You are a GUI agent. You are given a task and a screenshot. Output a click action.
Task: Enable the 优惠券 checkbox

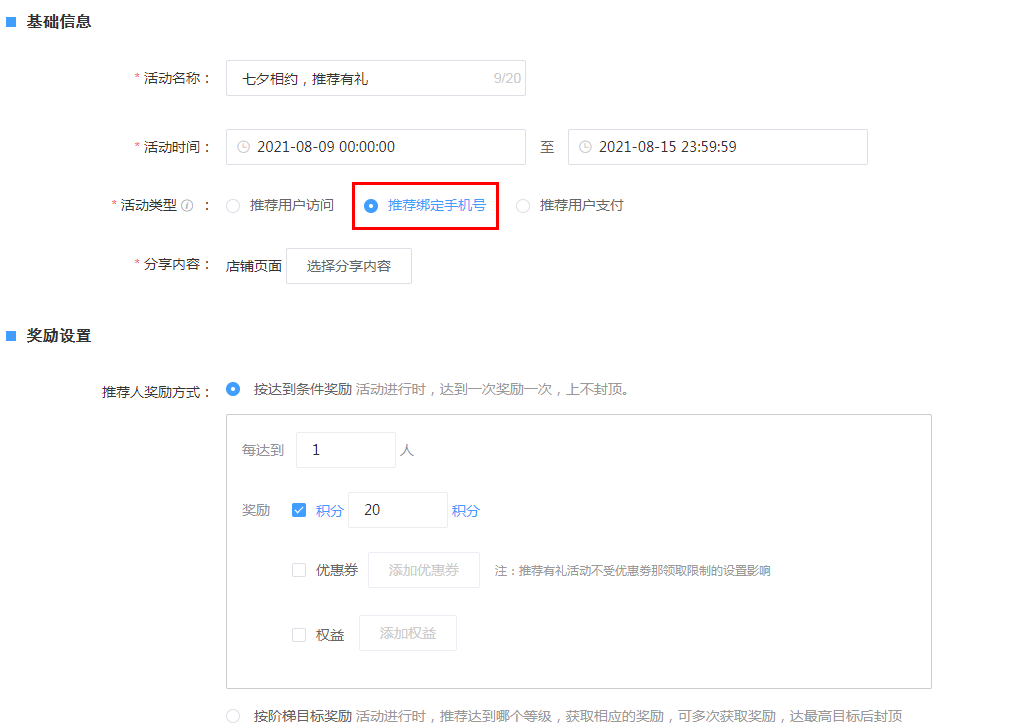(x=299, y=570)
